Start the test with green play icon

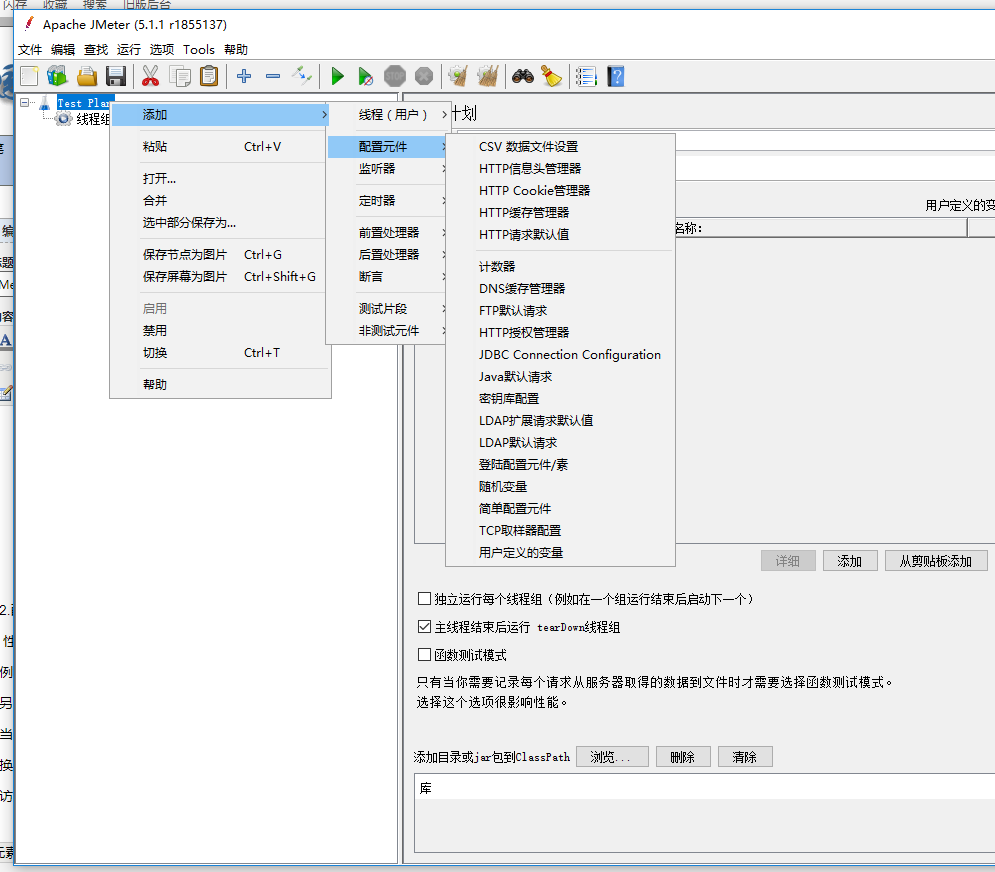point(338,77)
